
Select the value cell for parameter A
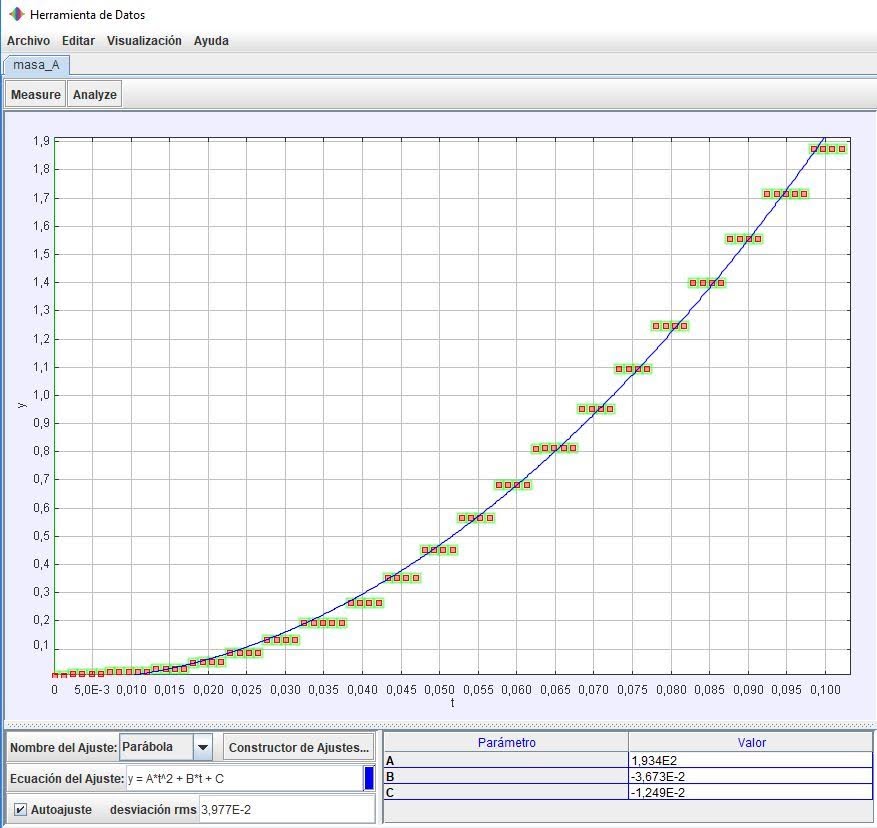tap(750, 760)
